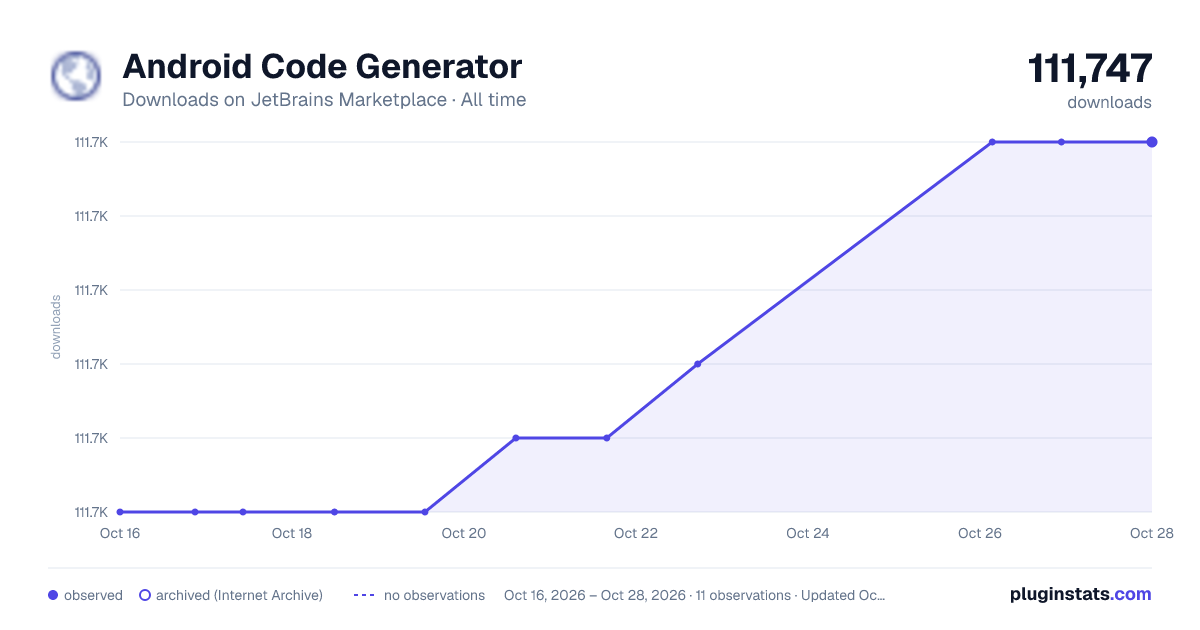Click the Oct 24 axis label
This screenshot has width=1200, height=630.
pos(808,533)
